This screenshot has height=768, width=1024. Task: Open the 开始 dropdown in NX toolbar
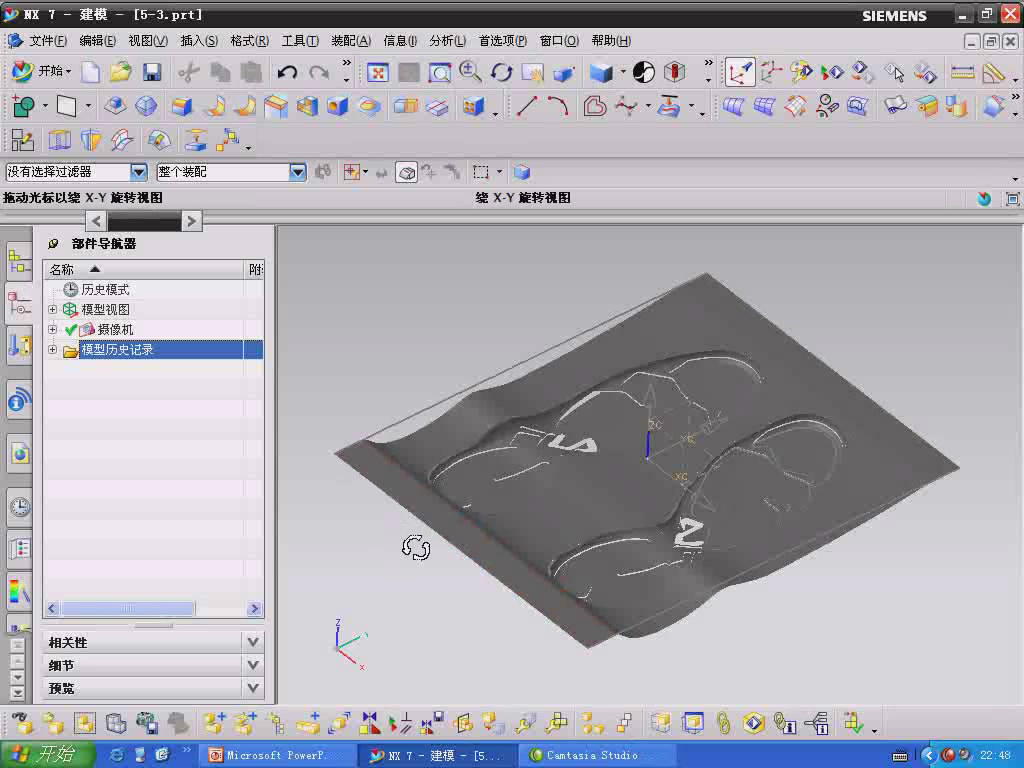[x=42, y=71]
